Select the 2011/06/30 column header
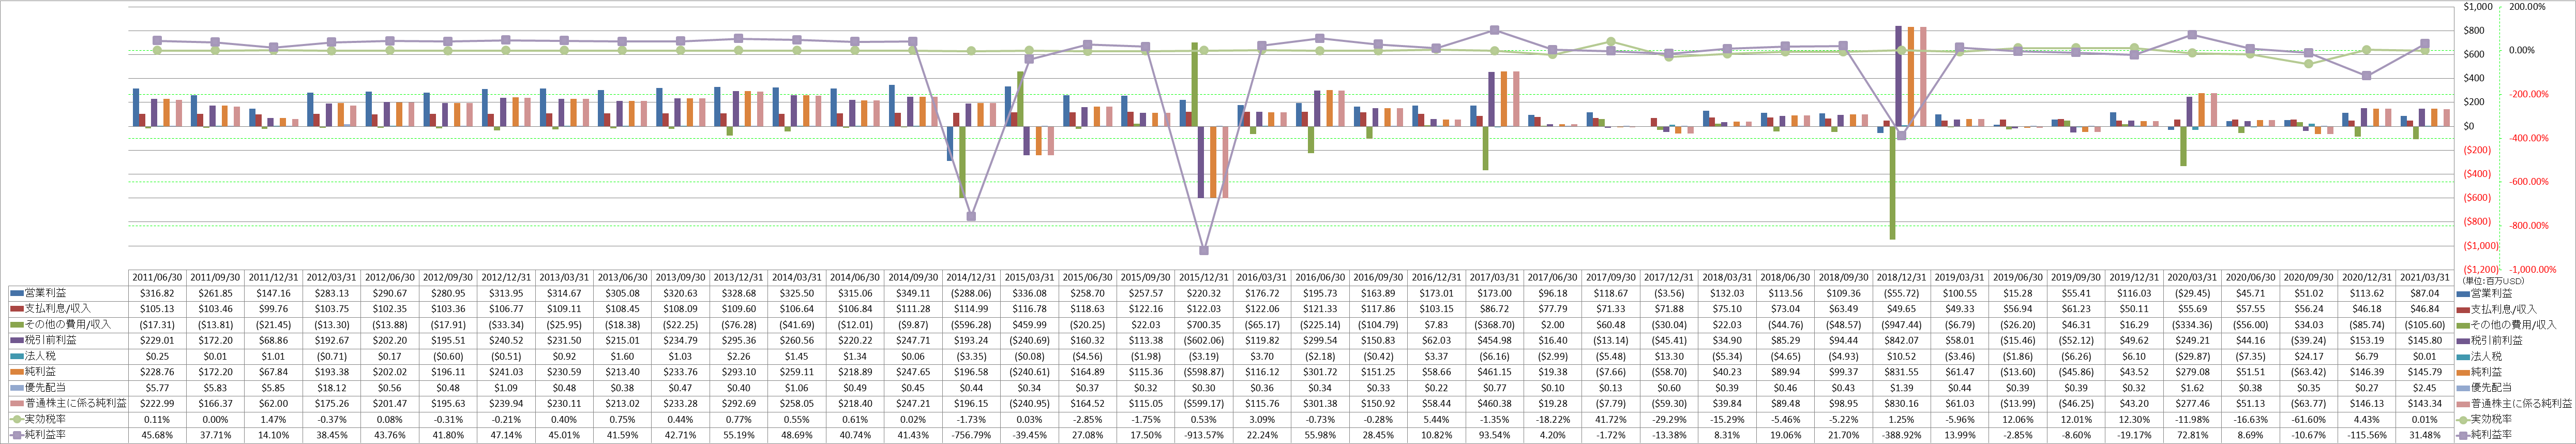 [x=158, y=278]
